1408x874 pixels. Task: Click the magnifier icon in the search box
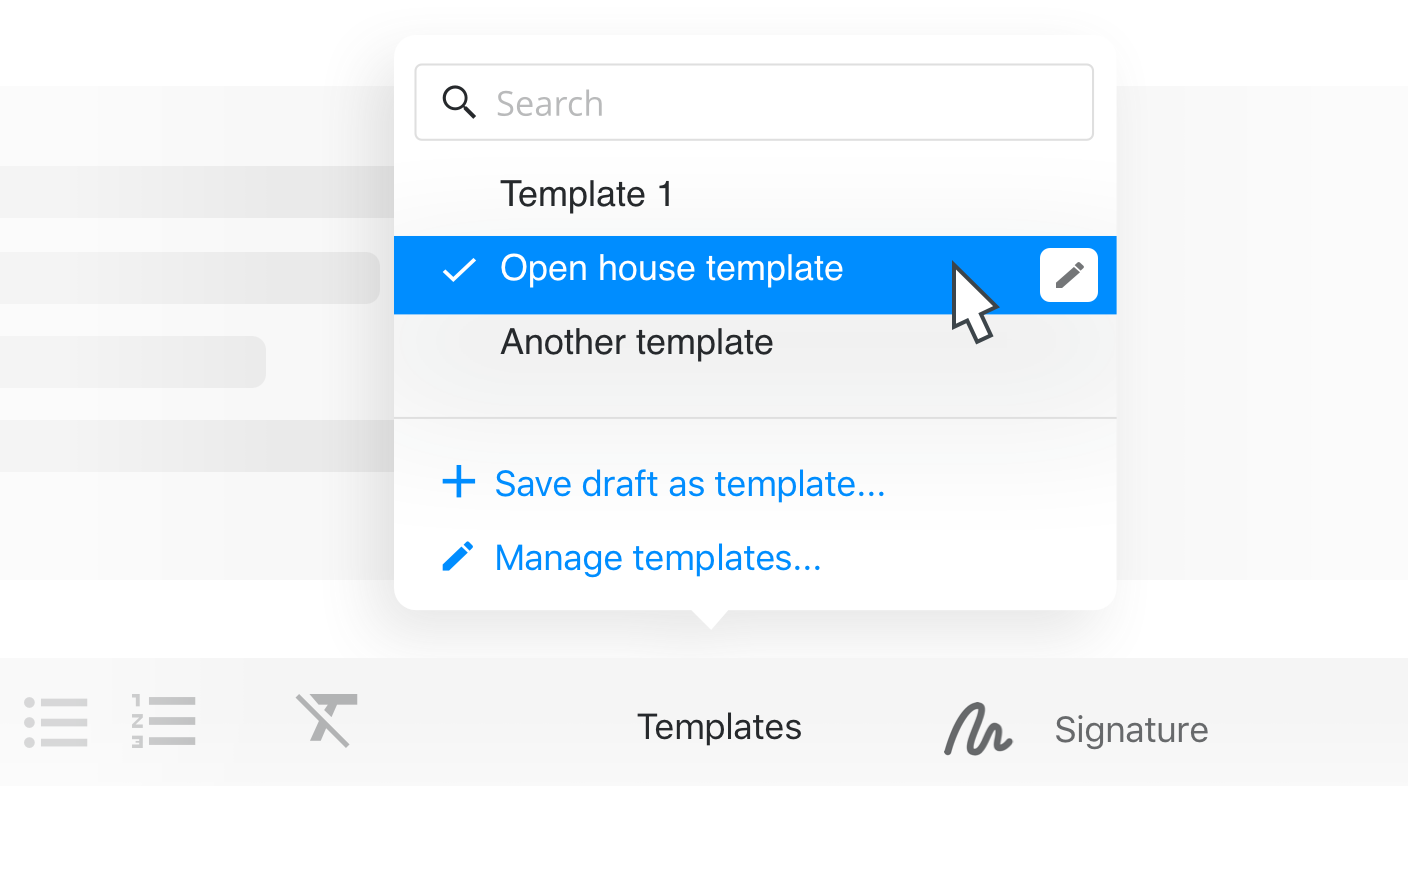[x=459, y=102]
